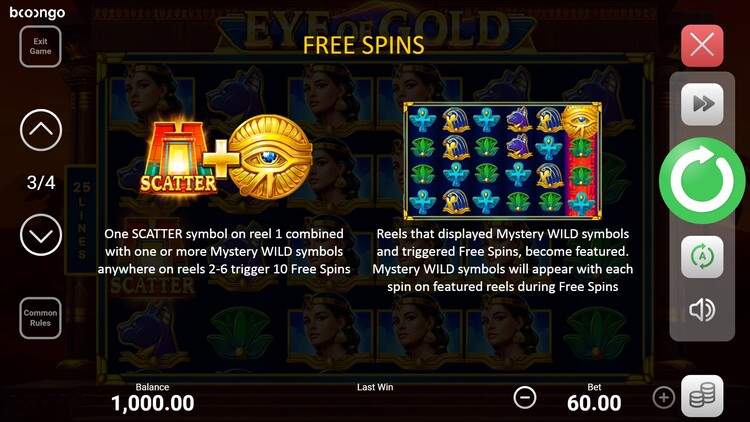Click the Booongo logo
Viewport: 750px width, 422px height.
(37, 12)
